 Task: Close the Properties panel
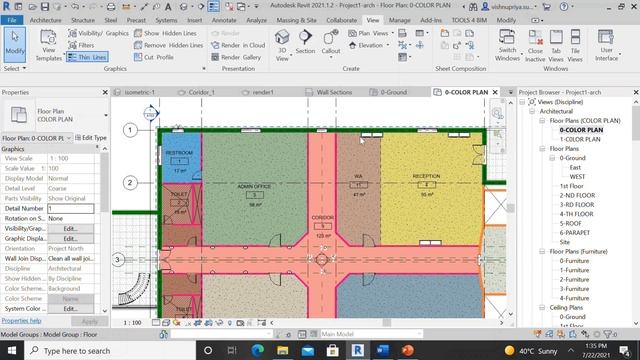pos(105,92)
